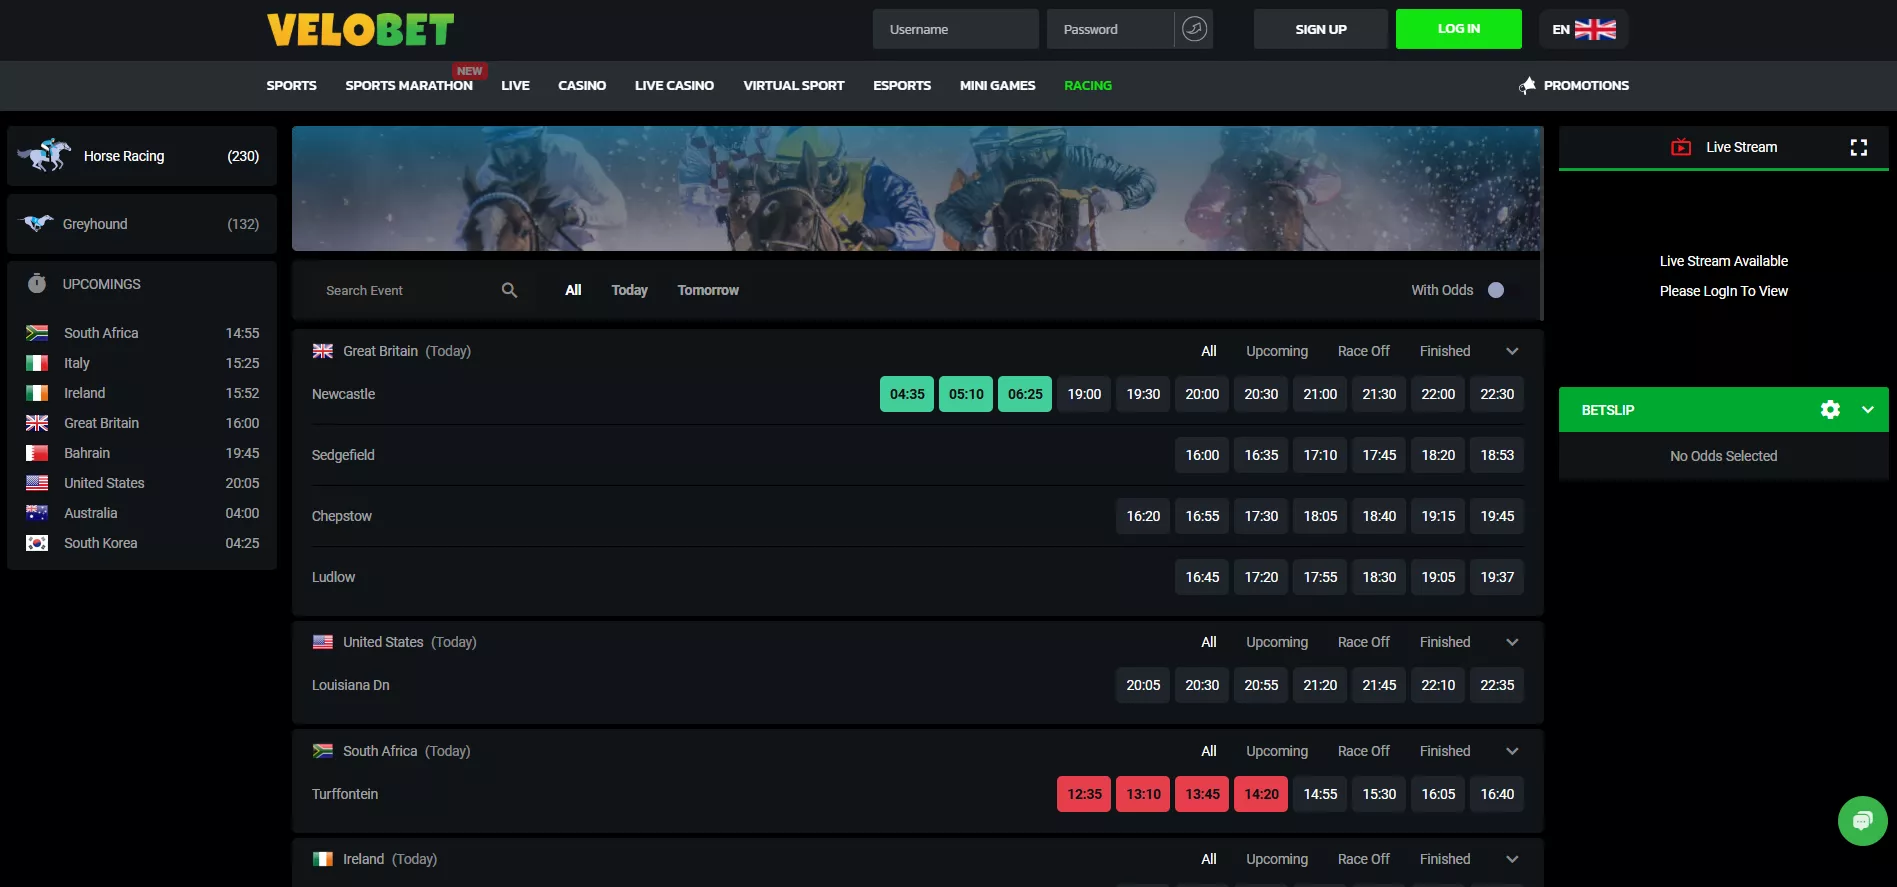
Task: Click the VELOBET logo
Action: [360, 30]
